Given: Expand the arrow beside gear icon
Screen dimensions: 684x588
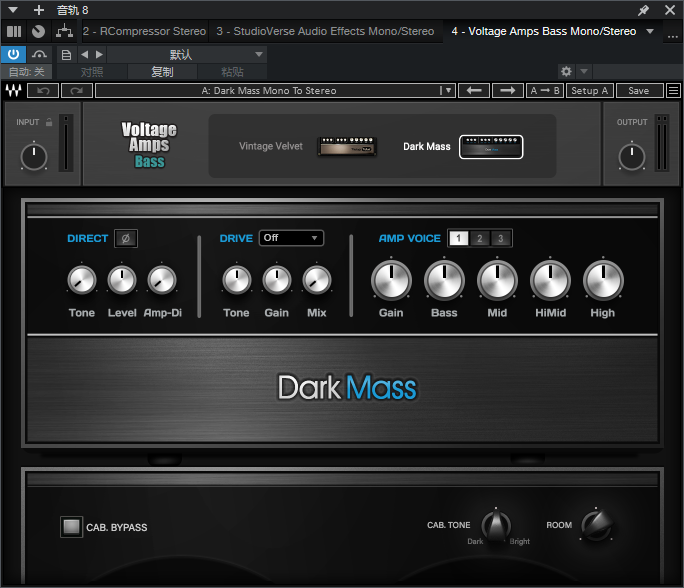Looking at the screenshot, I should point(584,71).
